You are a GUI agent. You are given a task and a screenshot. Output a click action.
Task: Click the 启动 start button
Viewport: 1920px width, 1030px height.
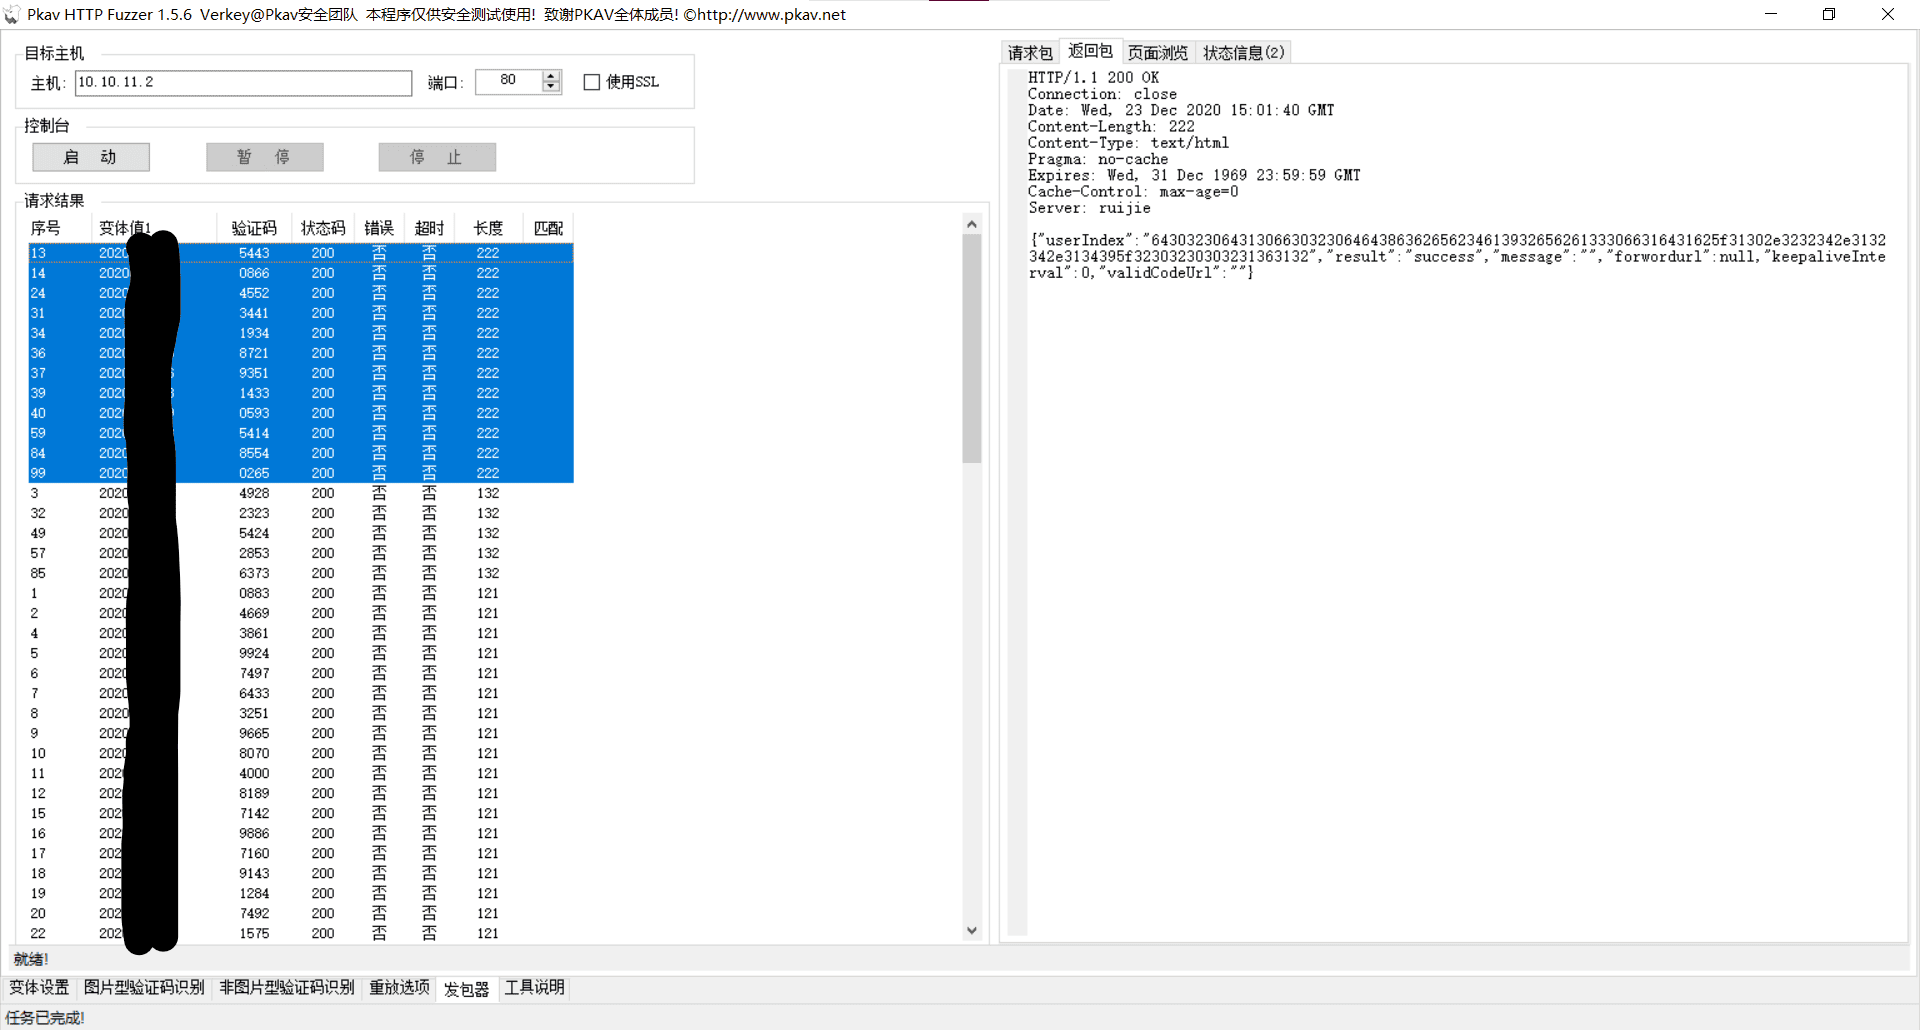[91, 157]
